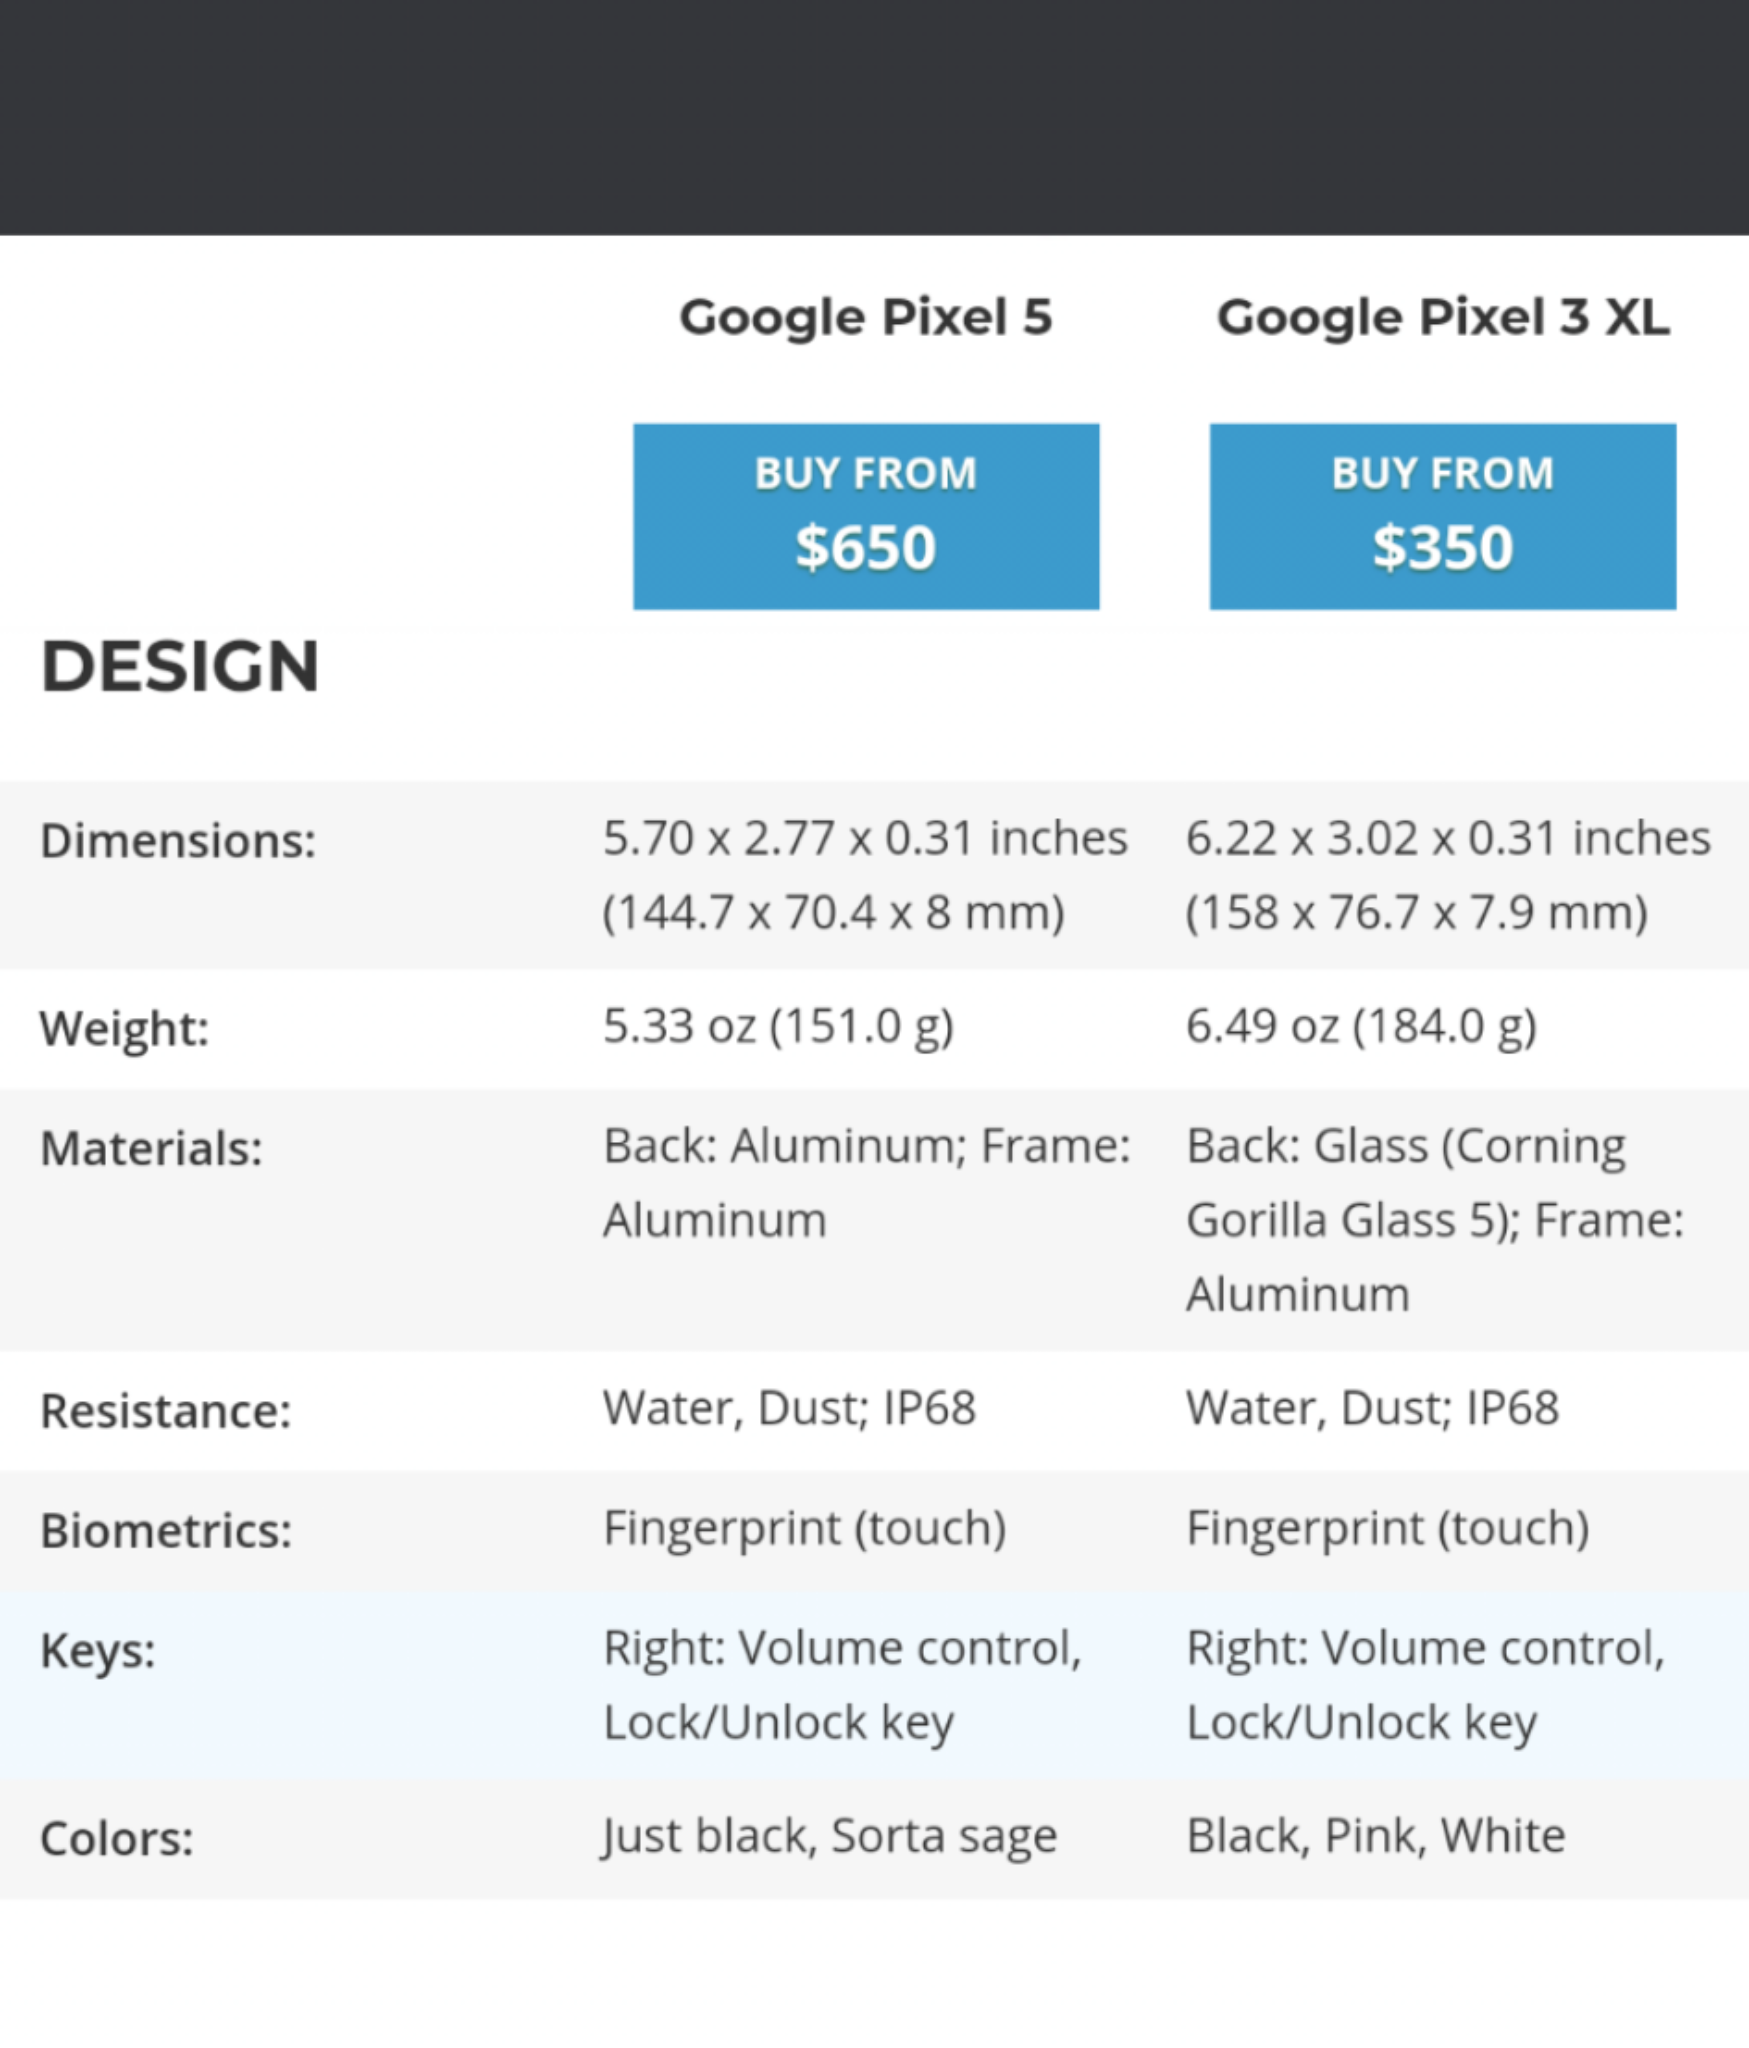Click Pixel 3 XL Black, Pink, White colors
The image size is (1749, 2048).
tap(1376, 1837)
